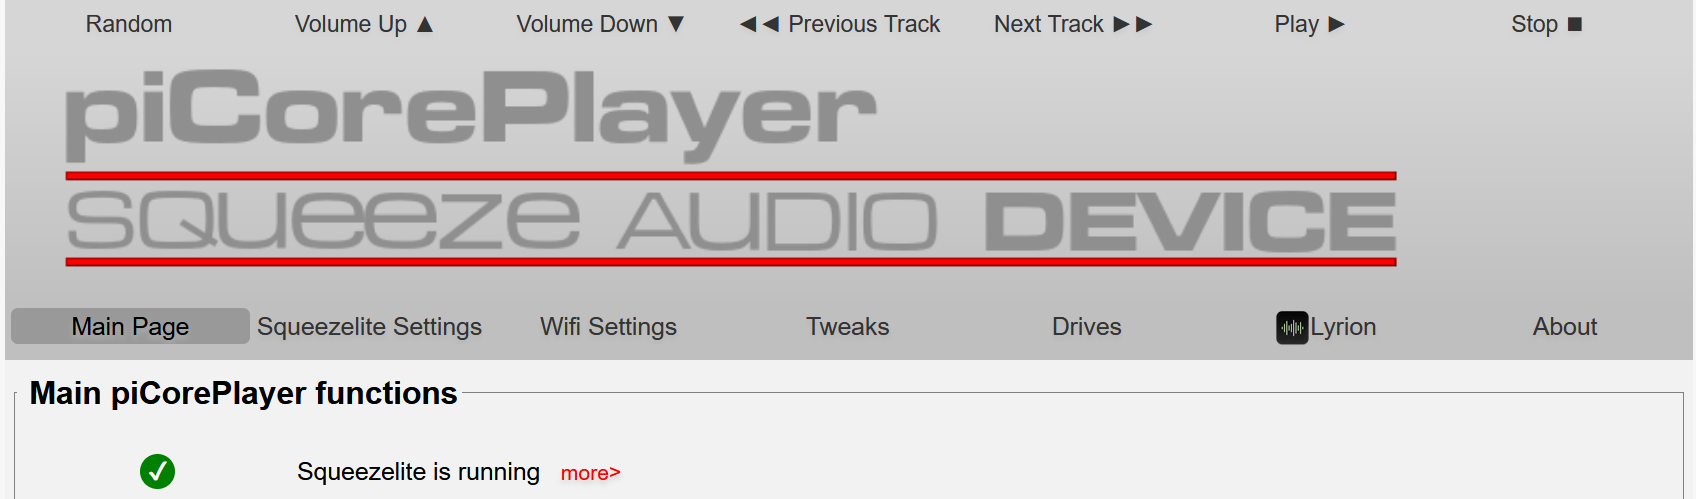The width and height of the screenshot is (1696, 499).
Task: Click the Volume Down triangle icon
Action: pyautogui.click(x=676, y=24)
